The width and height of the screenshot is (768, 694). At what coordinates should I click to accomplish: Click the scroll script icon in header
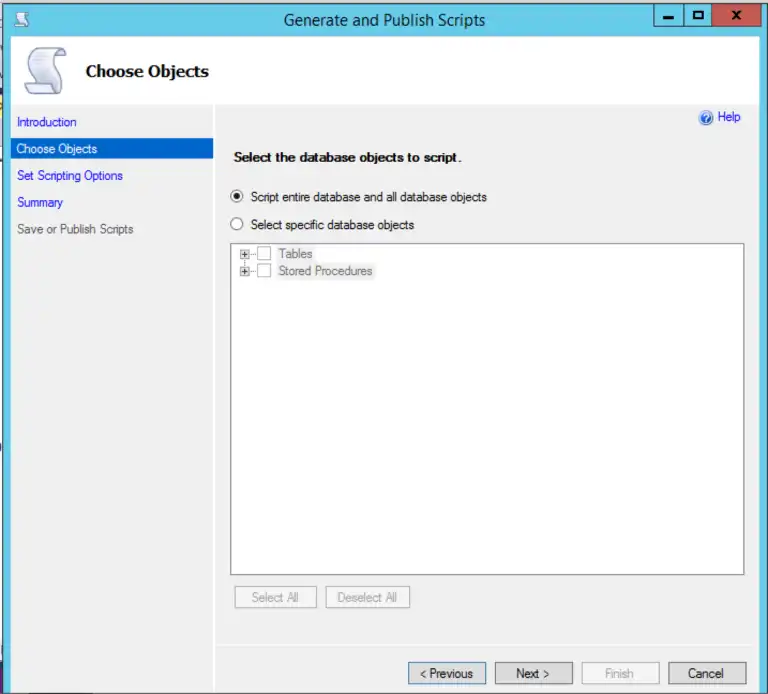coord(46,70)
